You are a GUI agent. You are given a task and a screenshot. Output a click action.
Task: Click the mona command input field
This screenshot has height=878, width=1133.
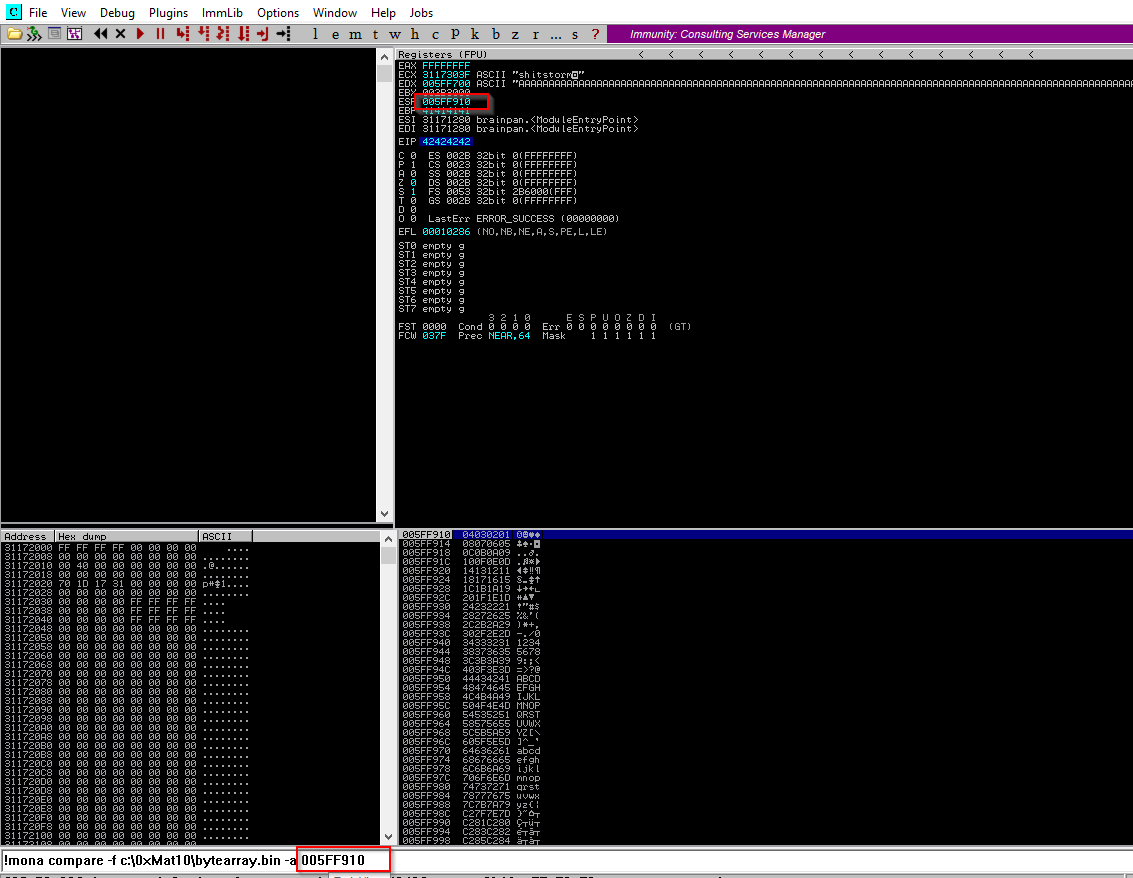point(150,860)
